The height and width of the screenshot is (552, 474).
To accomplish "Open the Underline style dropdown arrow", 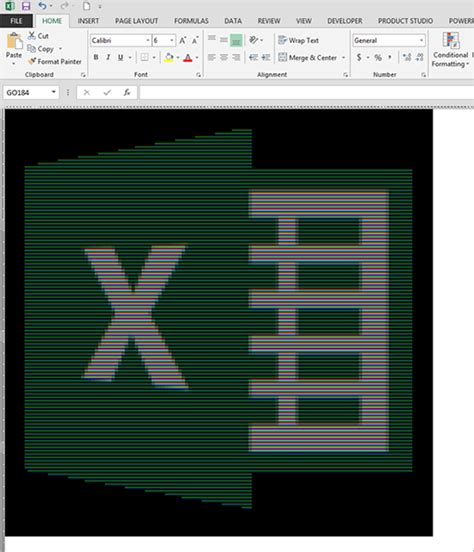I will [130, 57].
